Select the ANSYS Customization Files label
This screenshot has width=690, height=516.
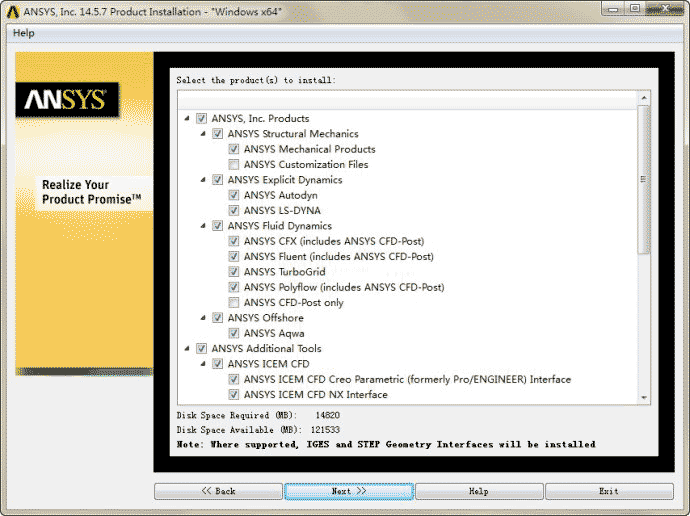(x=306, y=165)
